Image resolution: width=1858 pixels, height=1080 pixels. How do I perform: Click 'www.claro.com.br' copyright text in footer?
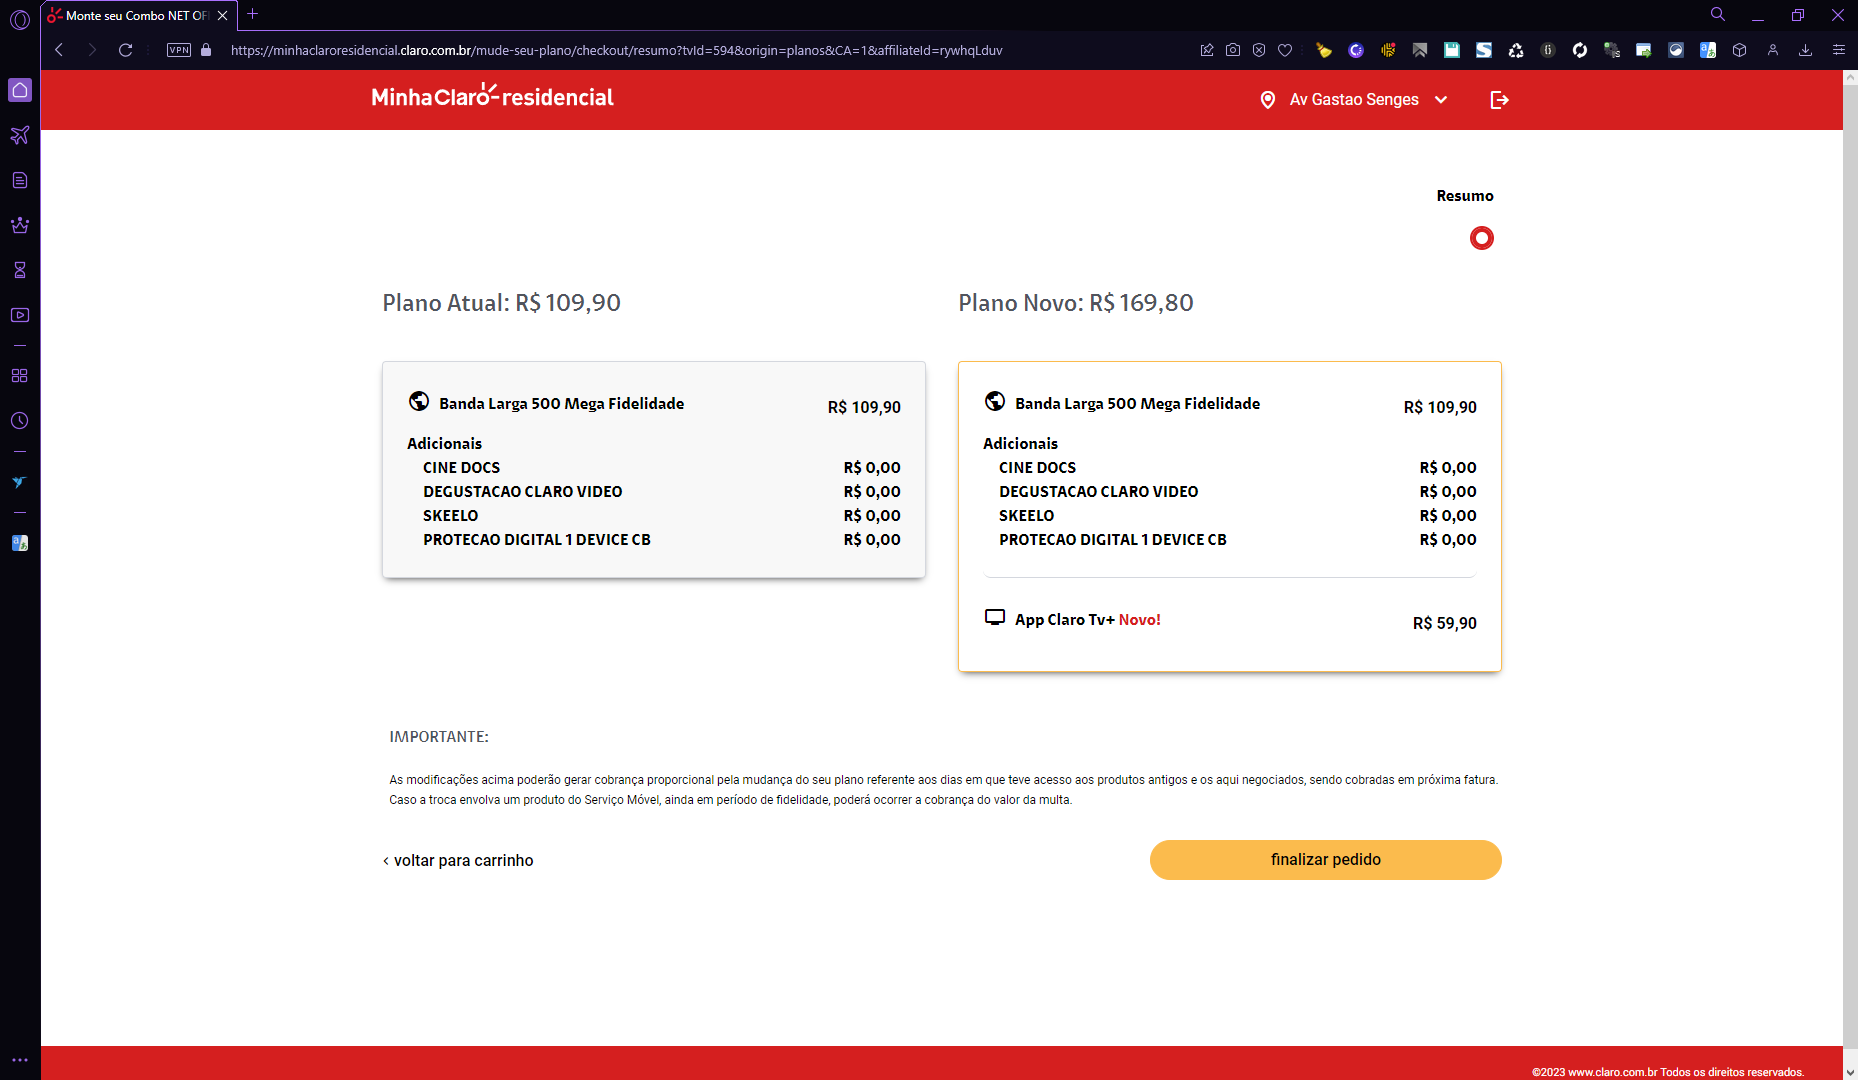coord(1613,1072)
